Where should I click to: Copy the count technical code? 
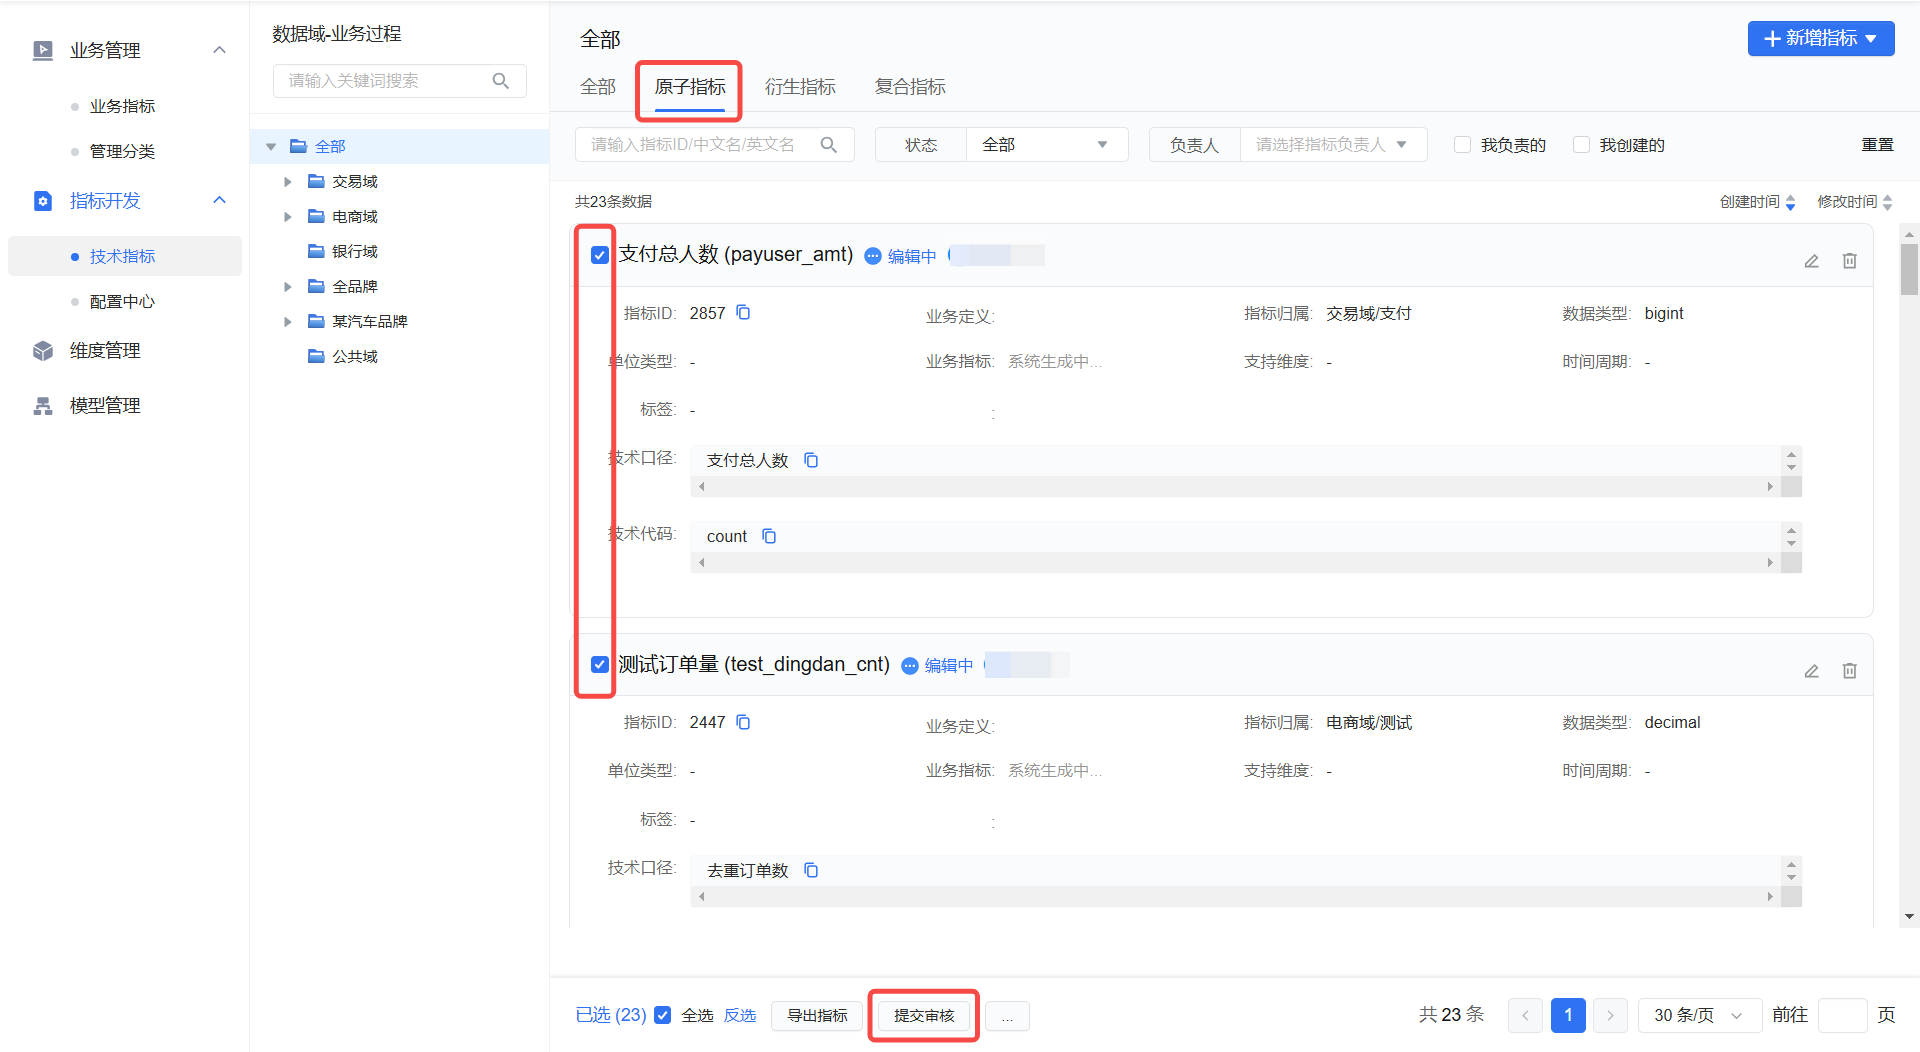click(769, 536)
